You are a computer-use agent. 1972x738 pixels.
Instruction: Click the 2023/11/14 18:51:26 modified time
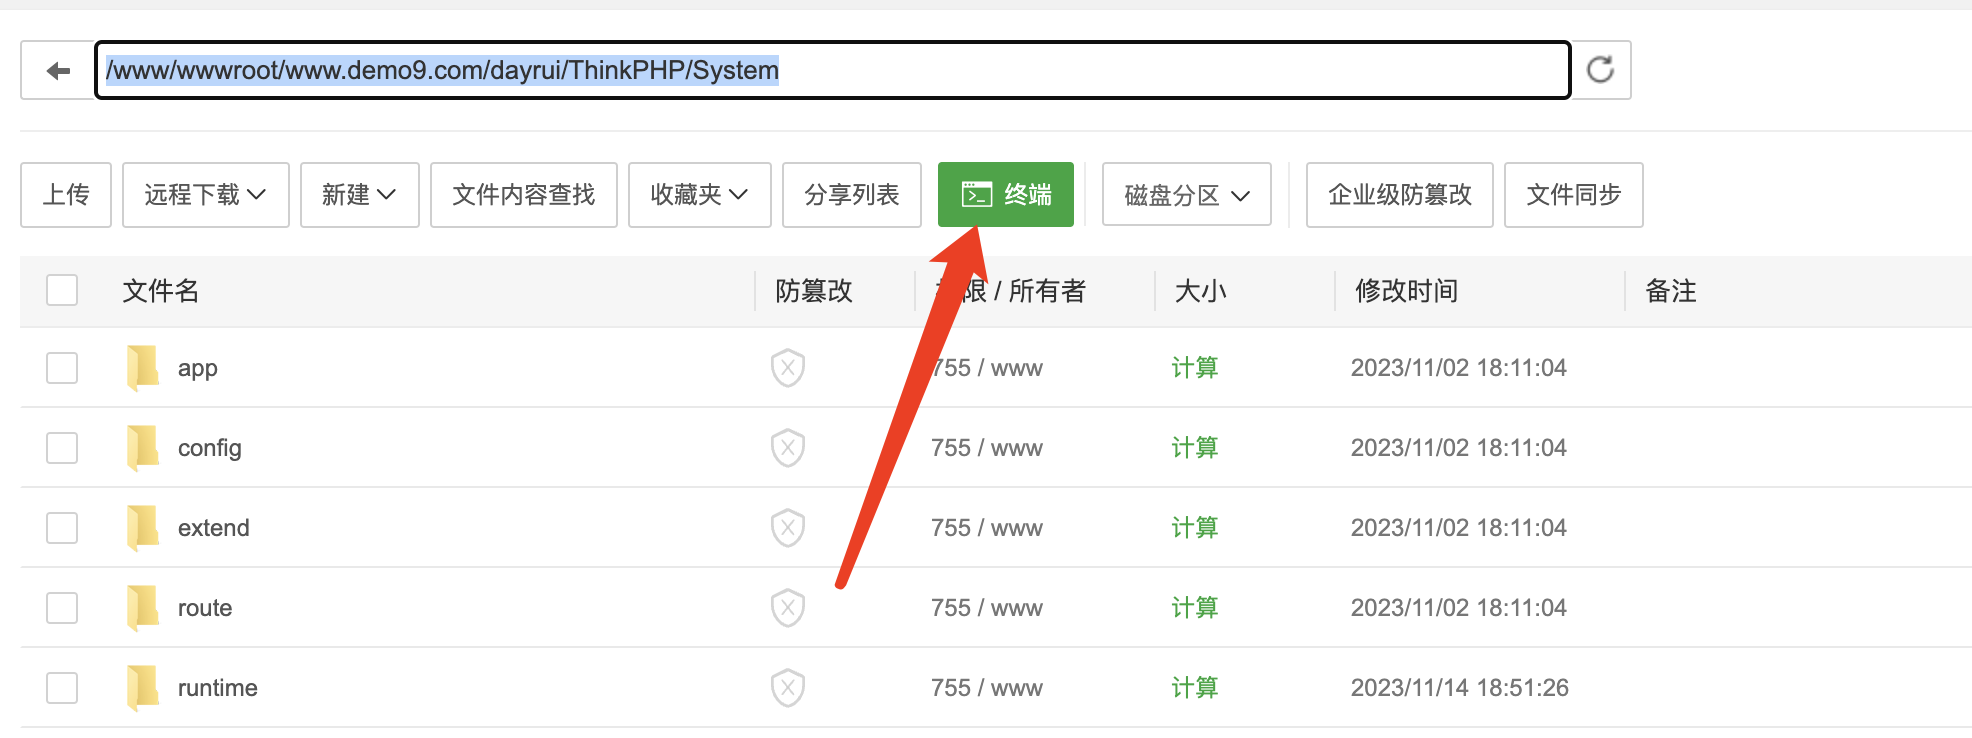[x=1460, y=688]
